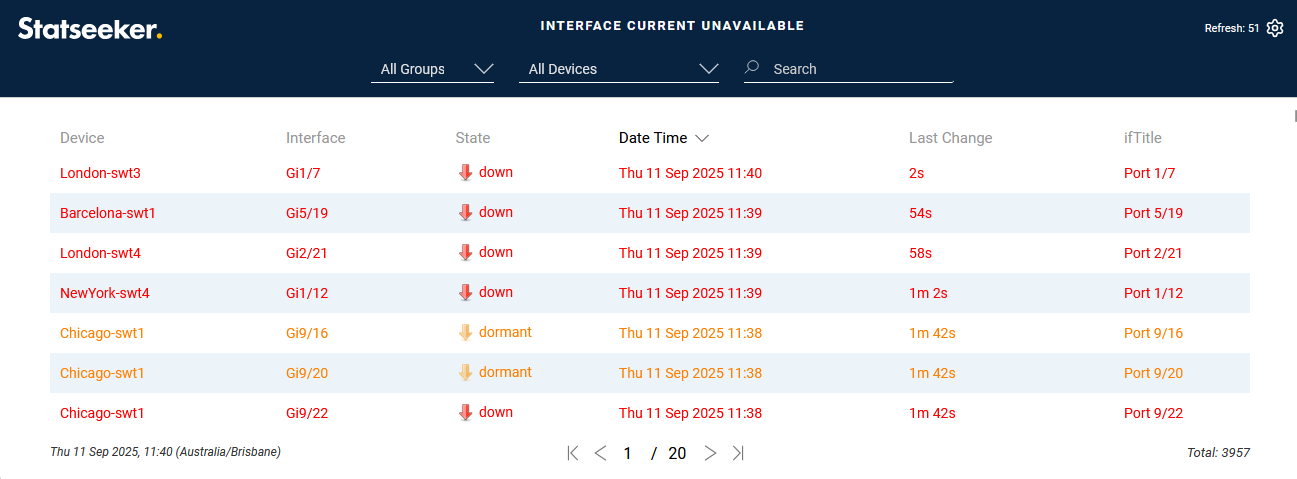Sort by the Last Change column

950,138
